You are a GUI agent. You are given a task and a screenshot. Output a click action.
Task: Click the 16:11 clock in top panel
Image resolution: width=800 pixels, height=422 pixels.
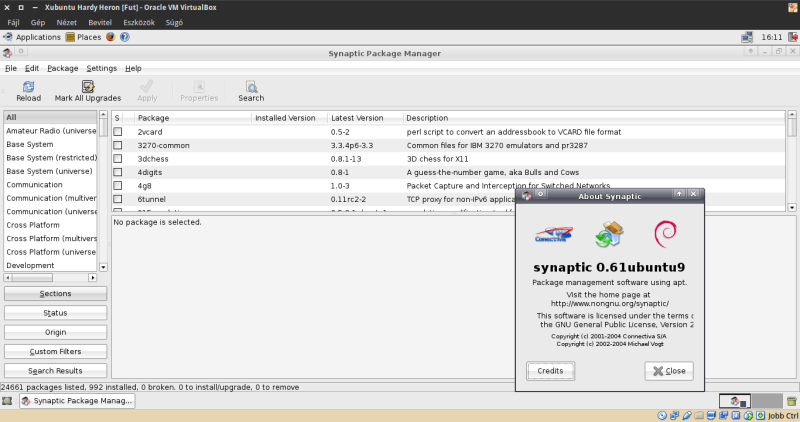coord(771,37)
